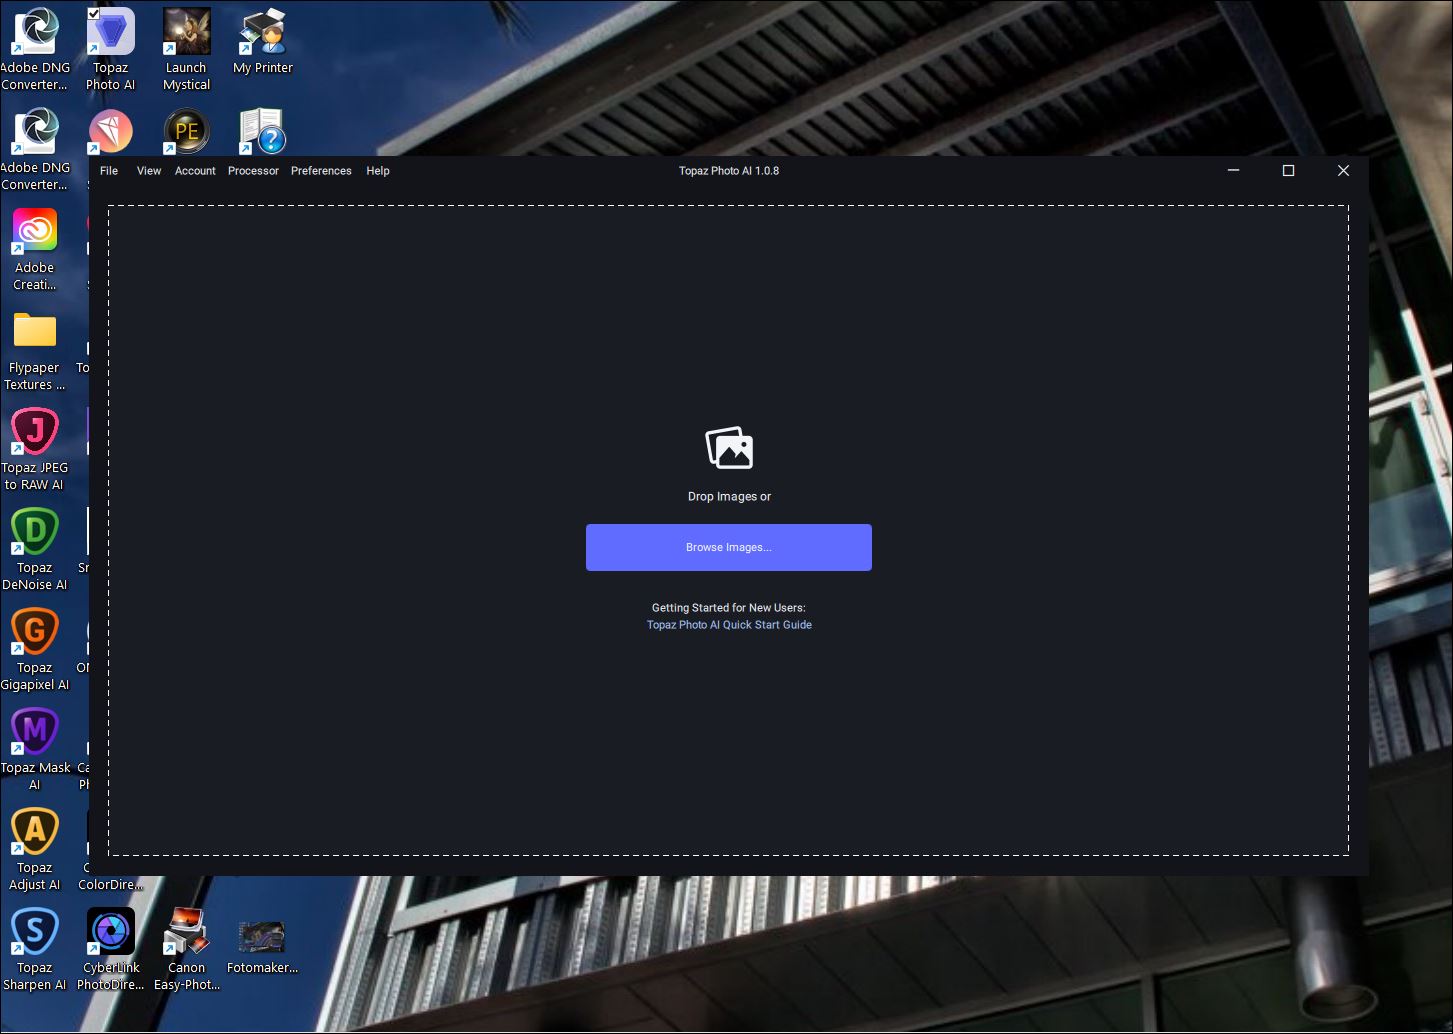Image resolution: width=1453 pixels, height=1034 pixels.
Task: Expand the Help menu
Action: point(378,171)
